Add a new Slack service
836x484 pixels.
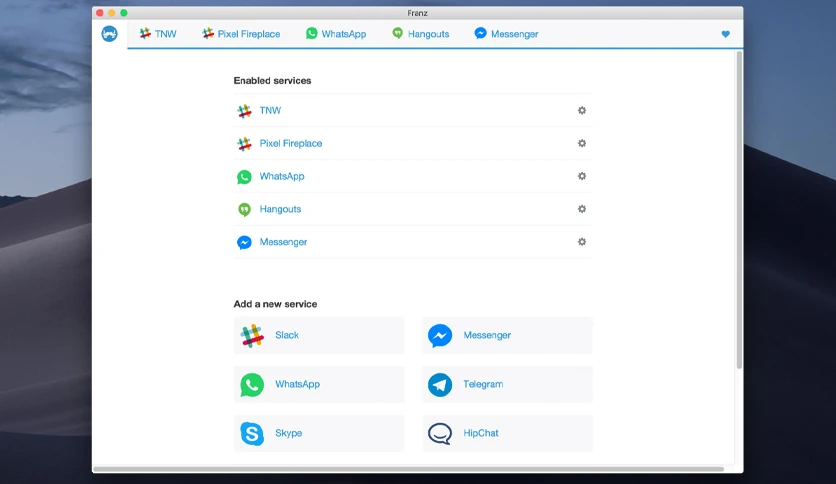(319, 335)
